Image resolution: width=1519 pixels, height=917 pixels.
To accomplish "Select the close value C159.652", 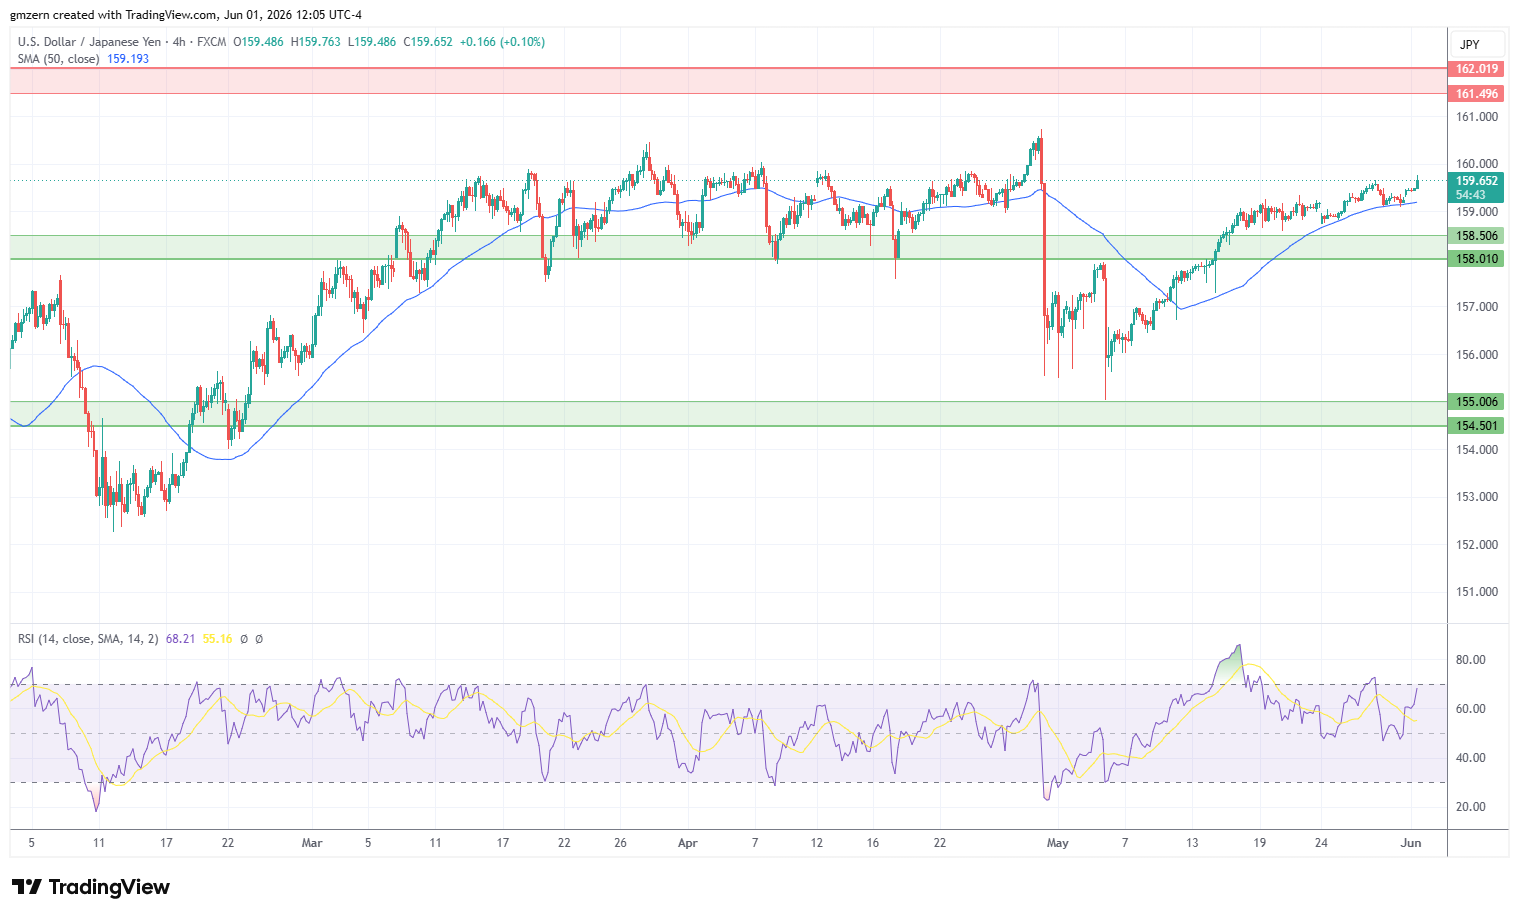I will [428, 42].
